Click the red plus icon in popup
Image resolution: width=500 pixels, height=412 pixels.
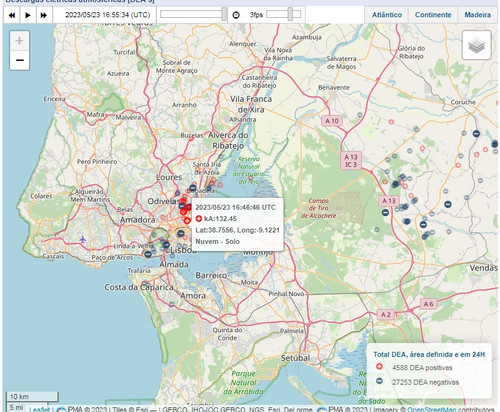[x=199, y=219]
